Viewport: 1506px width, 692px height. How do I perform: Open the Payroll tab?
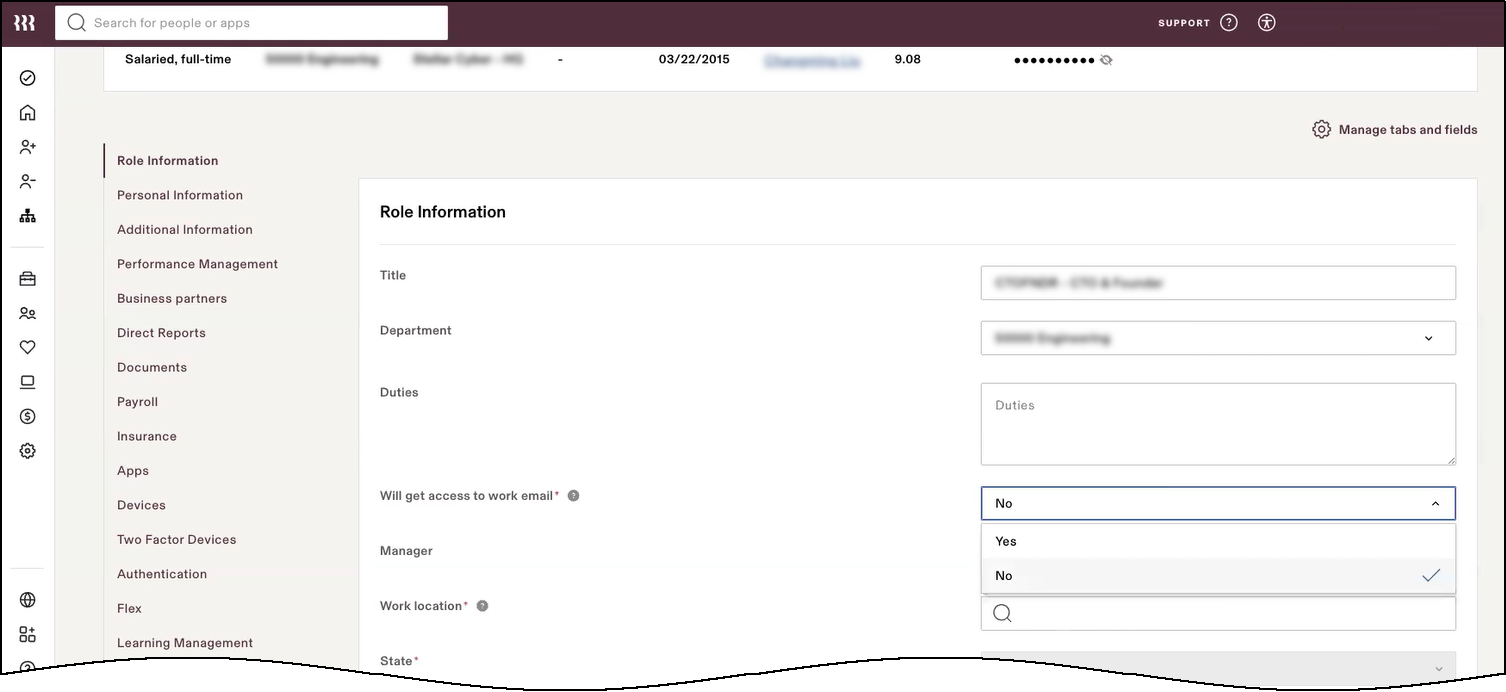tap(137, 401)
